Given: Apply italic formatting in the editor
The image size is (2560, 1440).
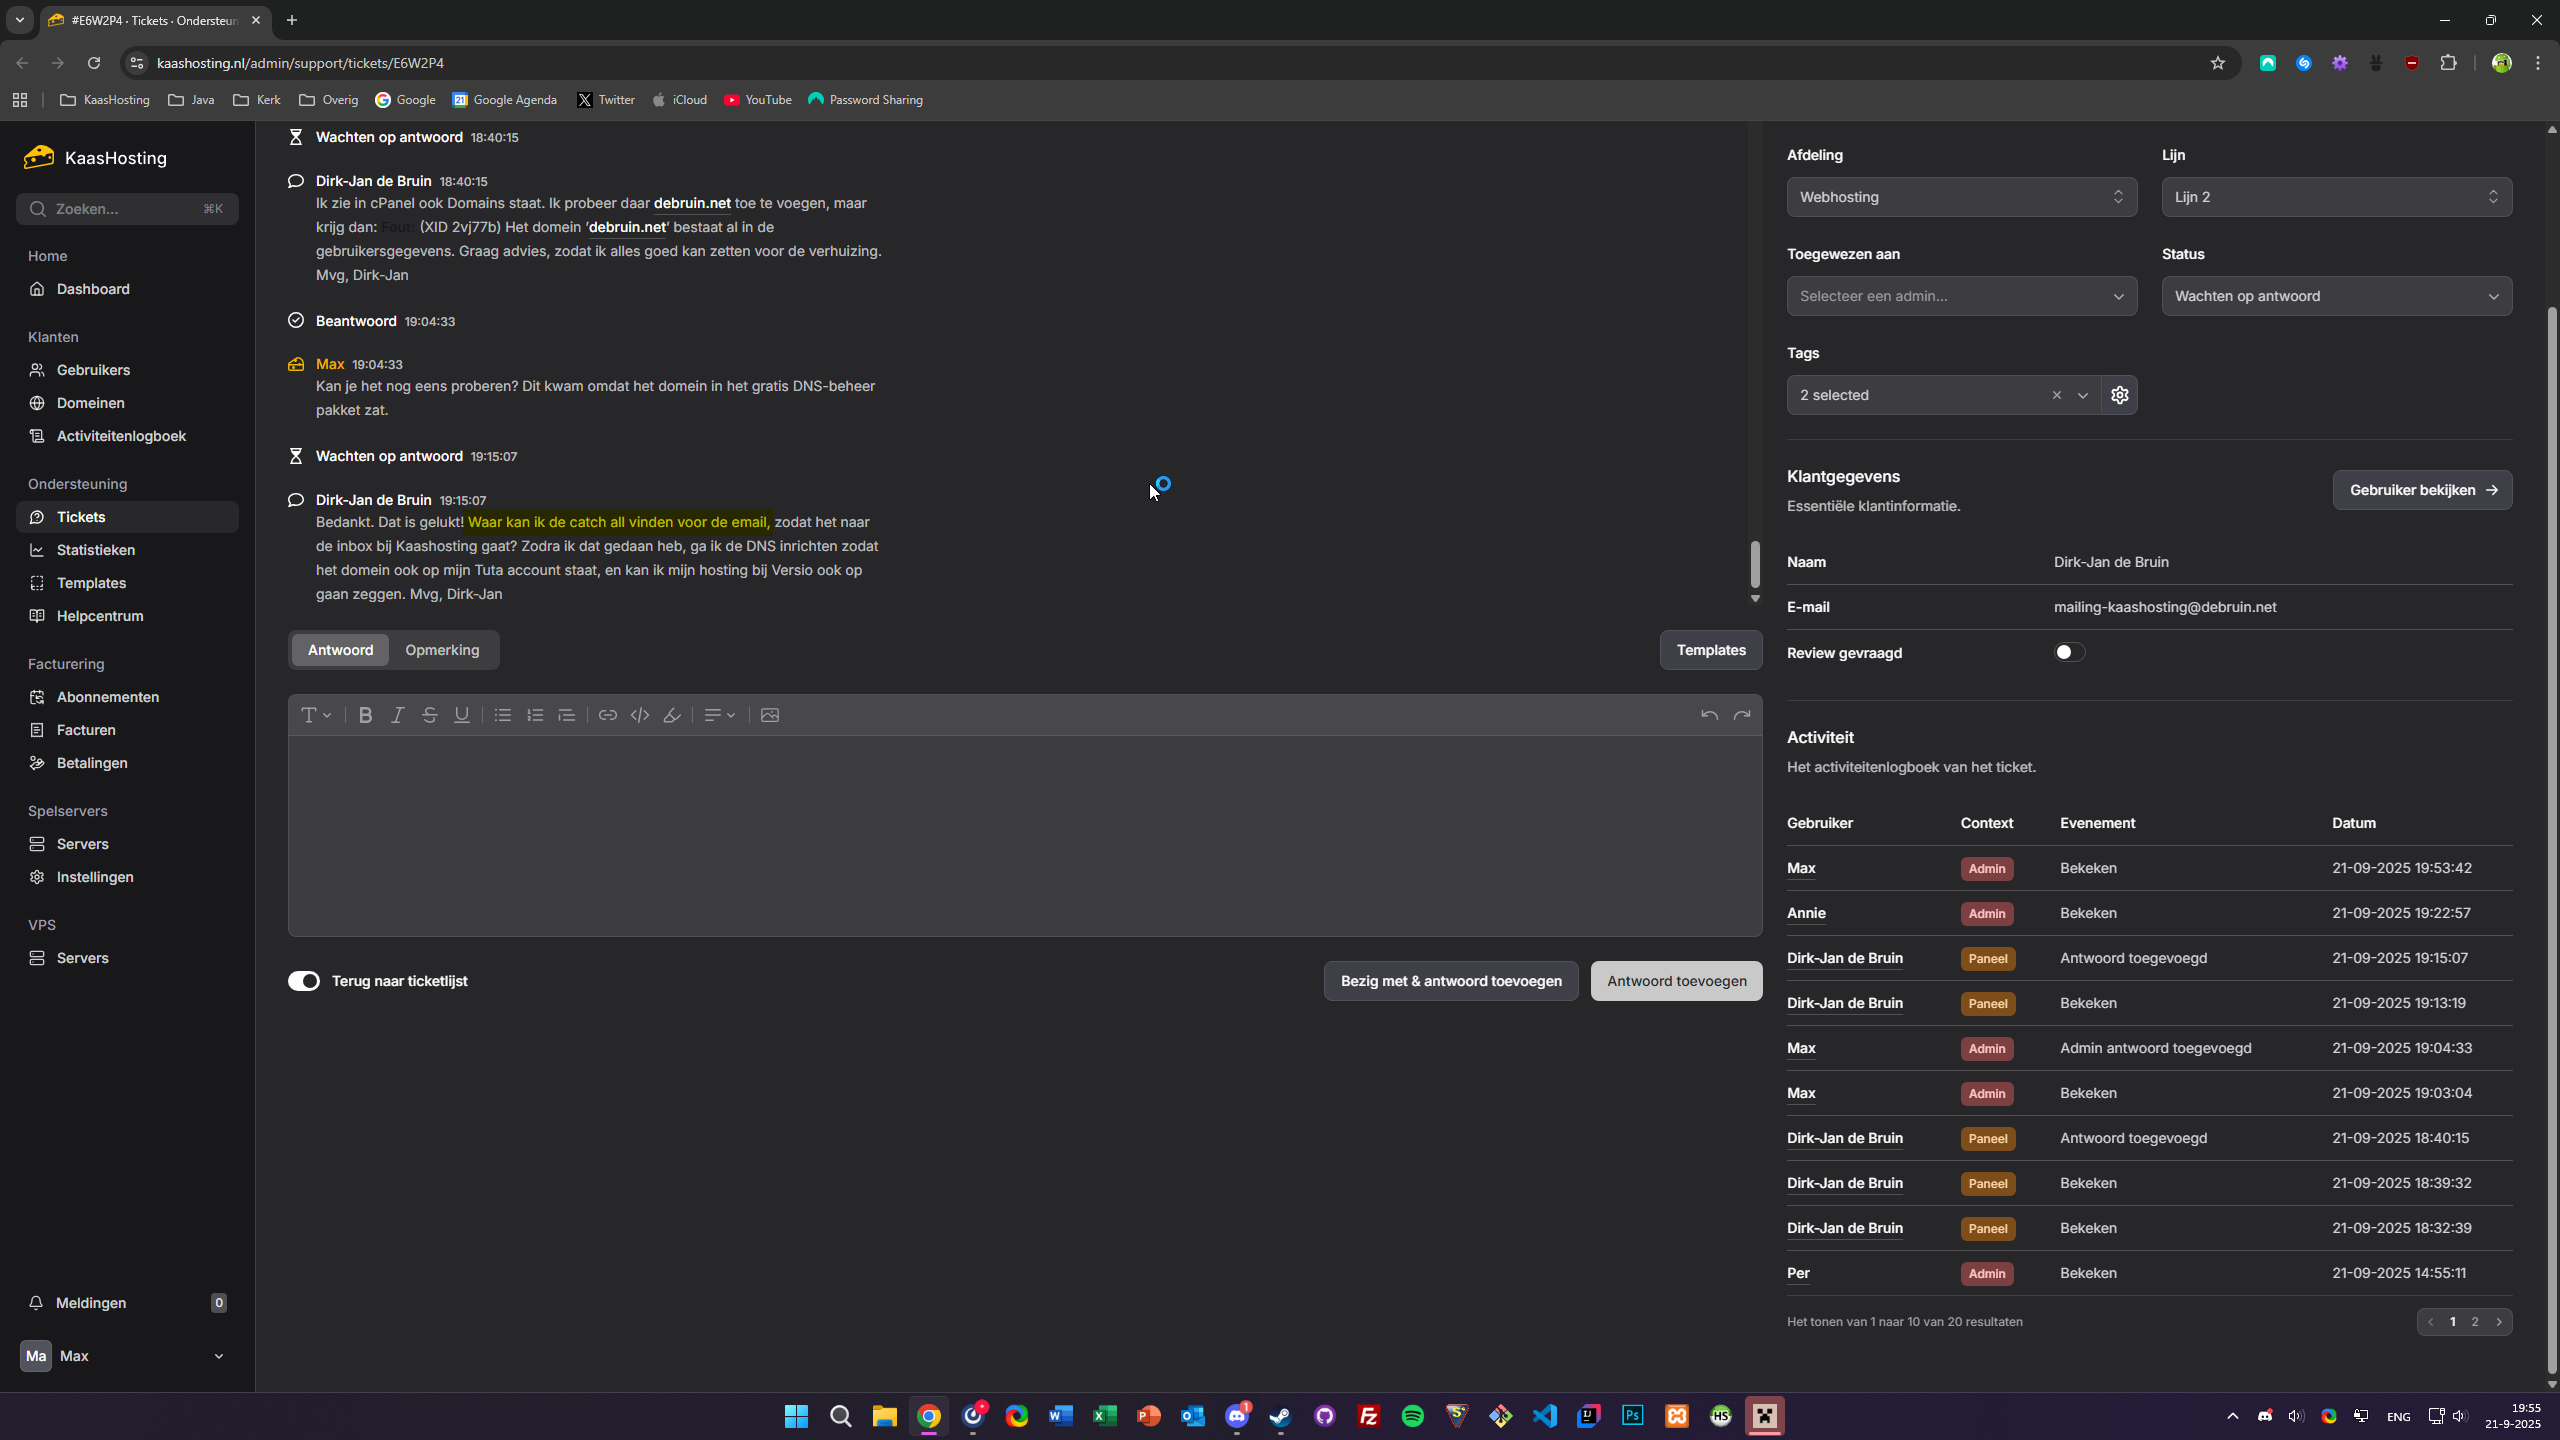Looking at the screenshot, I should 397,715.
